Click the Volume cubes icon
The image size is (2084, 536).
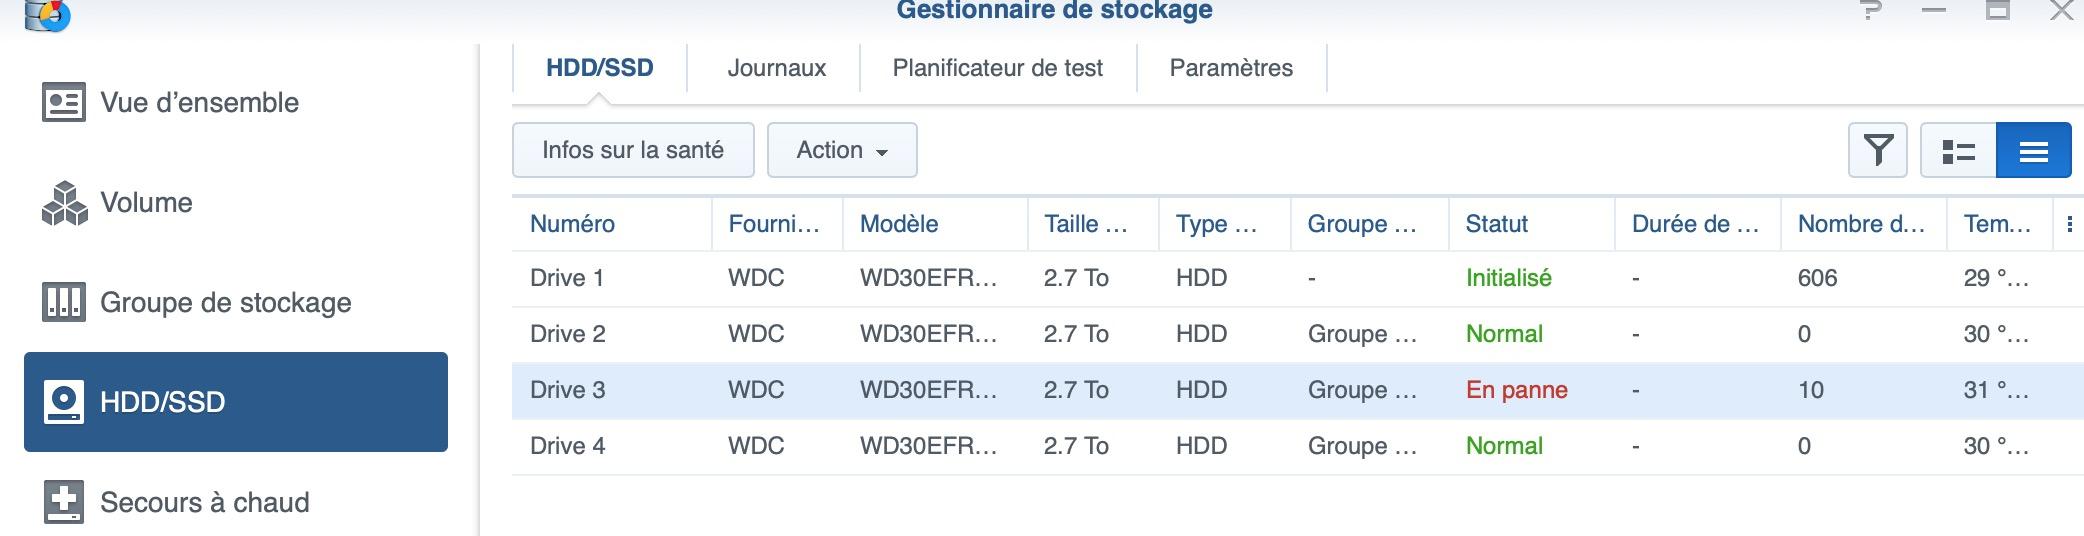(64, 202)
